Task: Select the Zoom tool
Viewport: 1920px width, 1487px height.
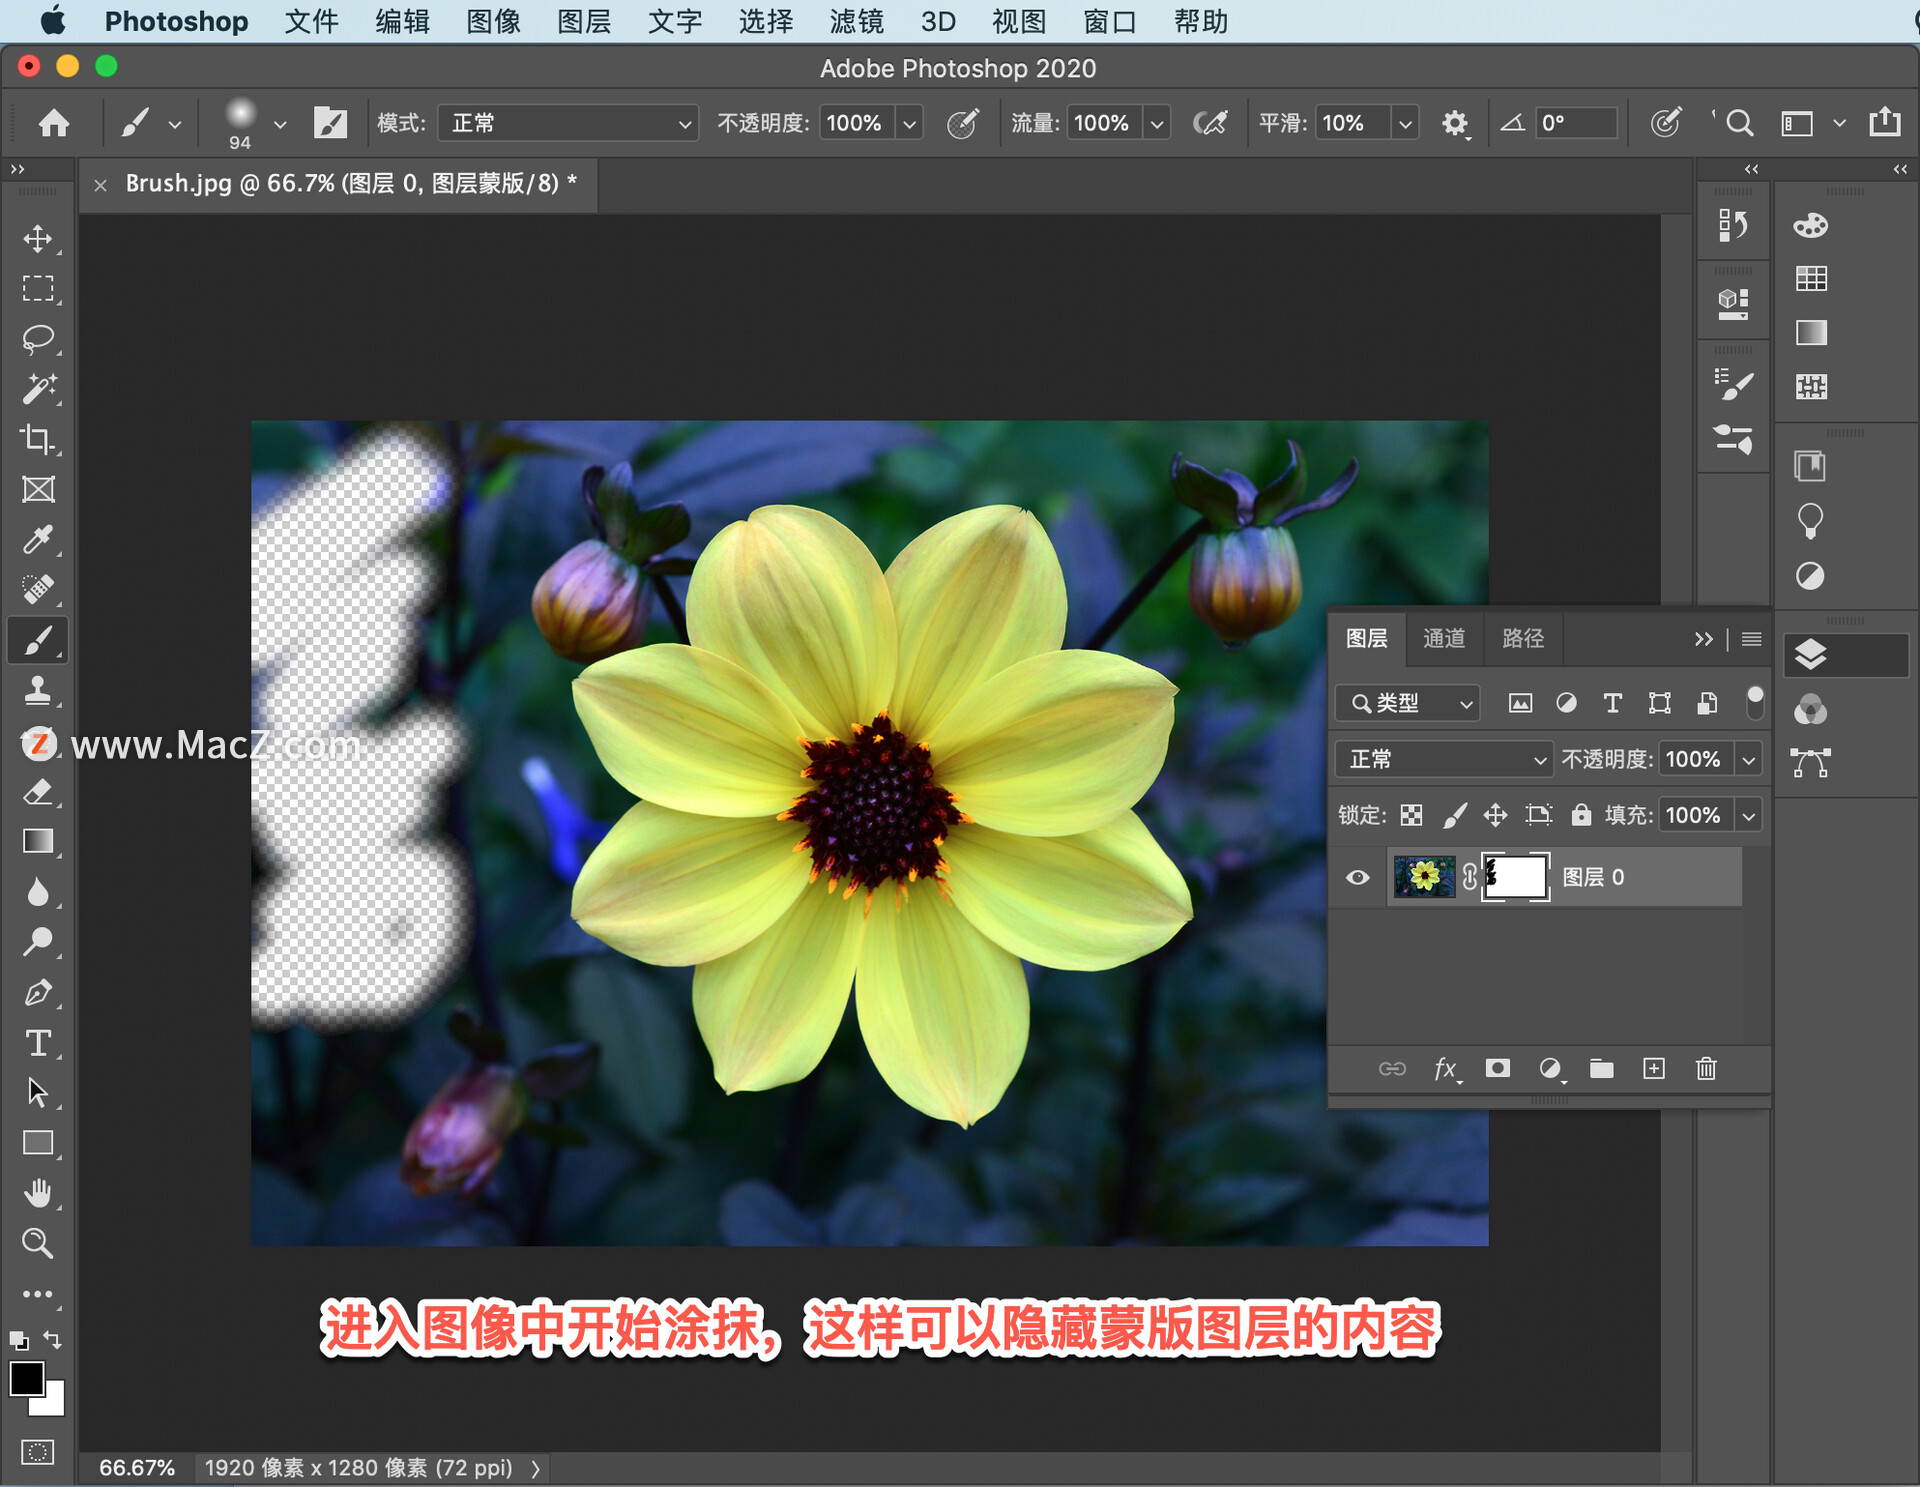Action: click(x=38, y=1243)
